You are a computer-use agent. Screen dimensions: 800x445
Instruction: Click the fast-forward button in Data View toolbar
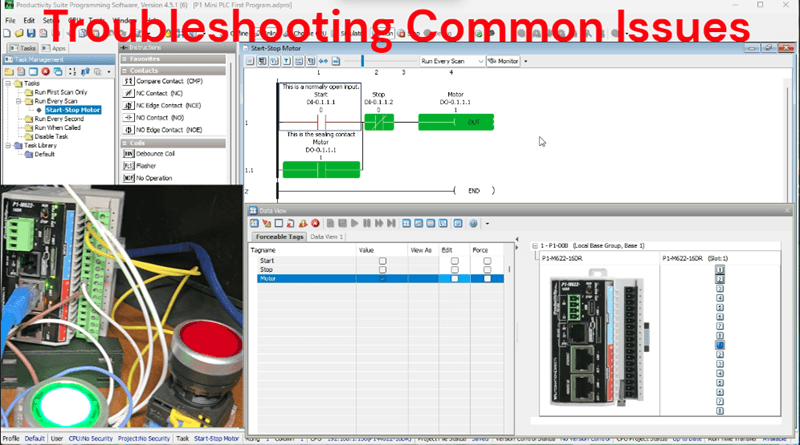point(379,224)
